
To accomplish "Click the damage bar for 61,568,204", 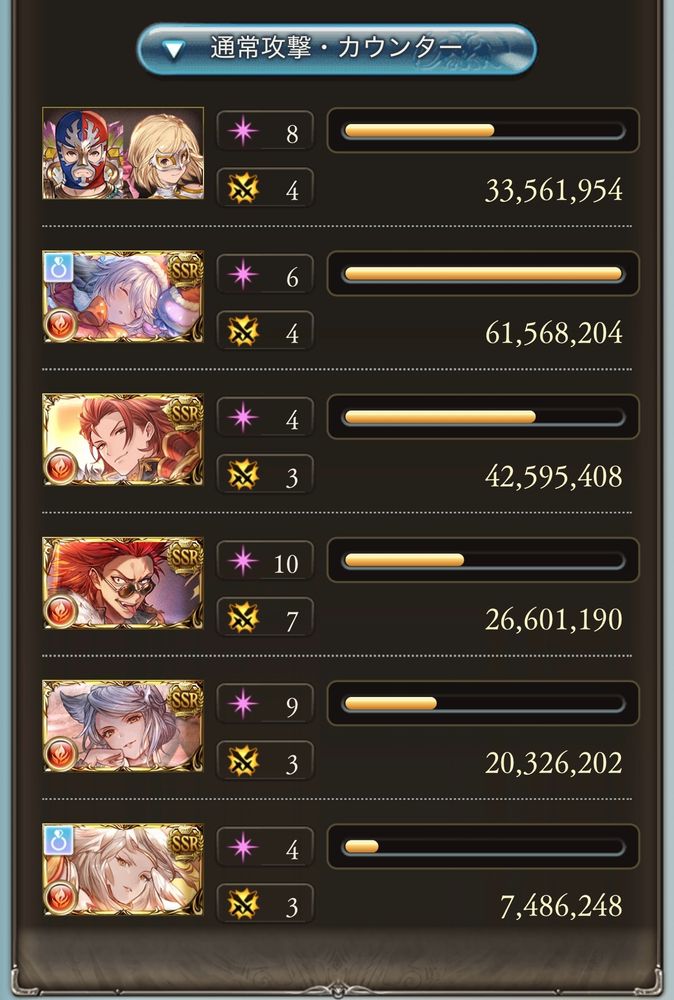I will (483, 274).
